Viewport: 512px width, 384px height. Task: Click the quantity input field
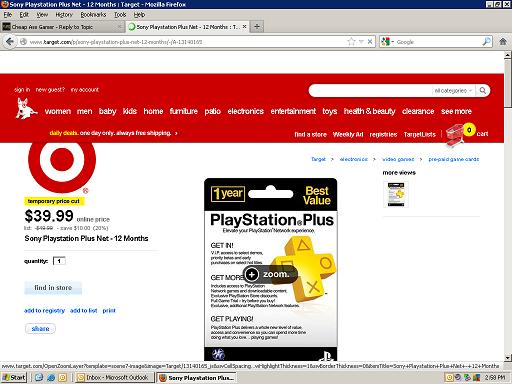(59, 261)
